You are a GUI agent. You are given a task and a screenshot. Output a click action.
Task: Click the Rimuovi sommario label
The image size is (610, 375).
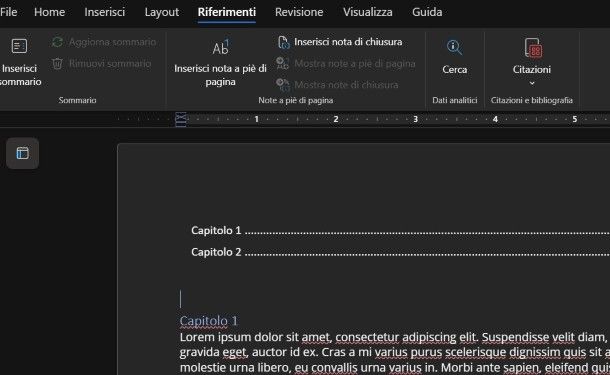point(110,63)
